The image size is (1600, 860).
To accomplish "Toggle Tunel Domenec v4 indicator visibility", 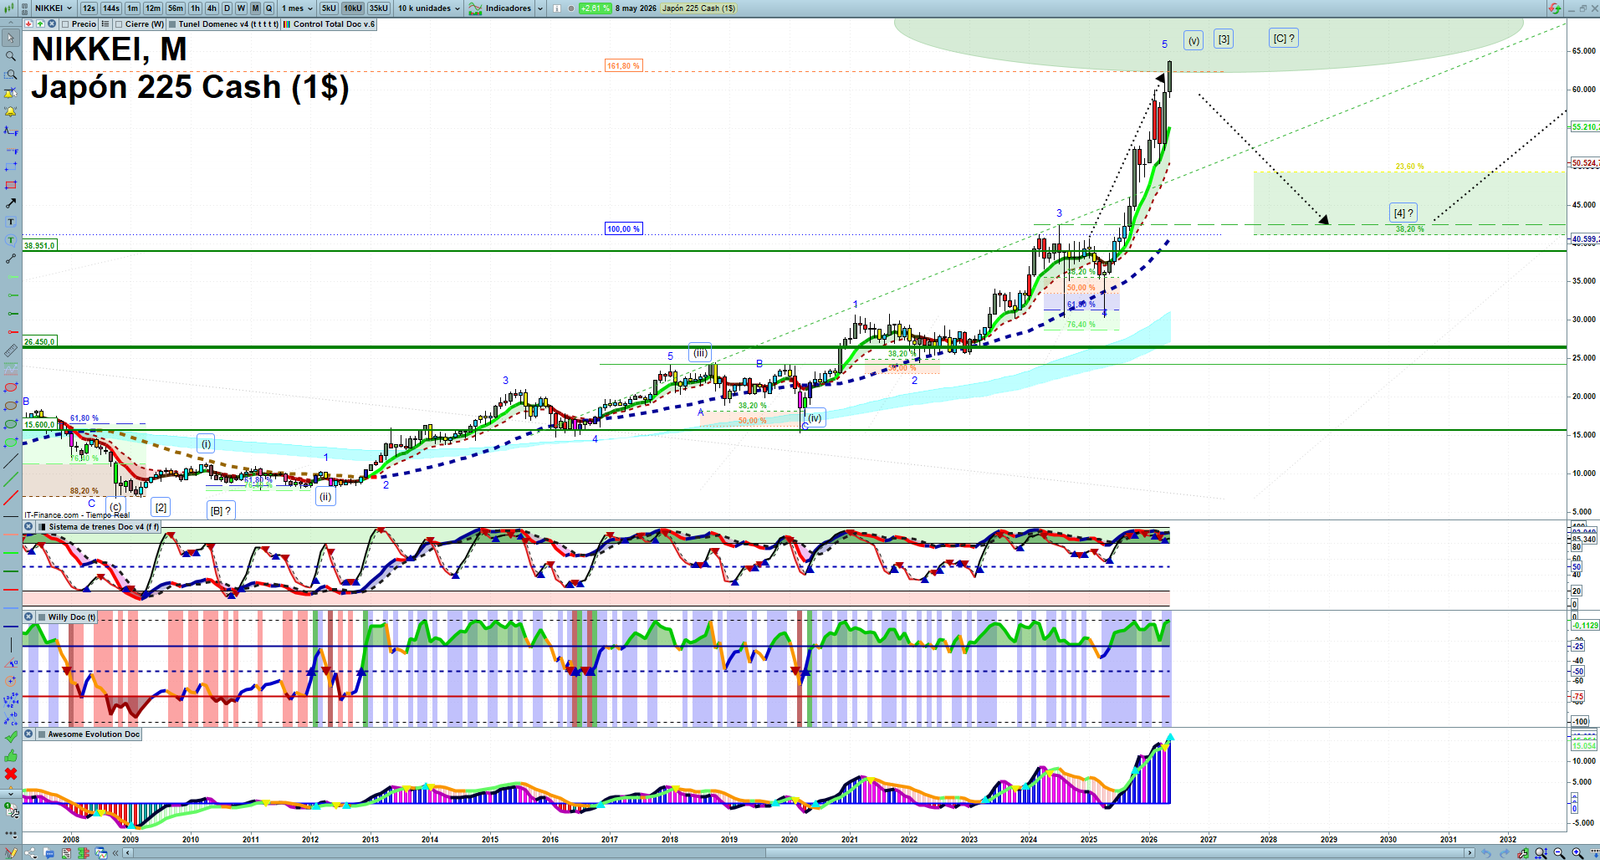I will pos(172,24).
